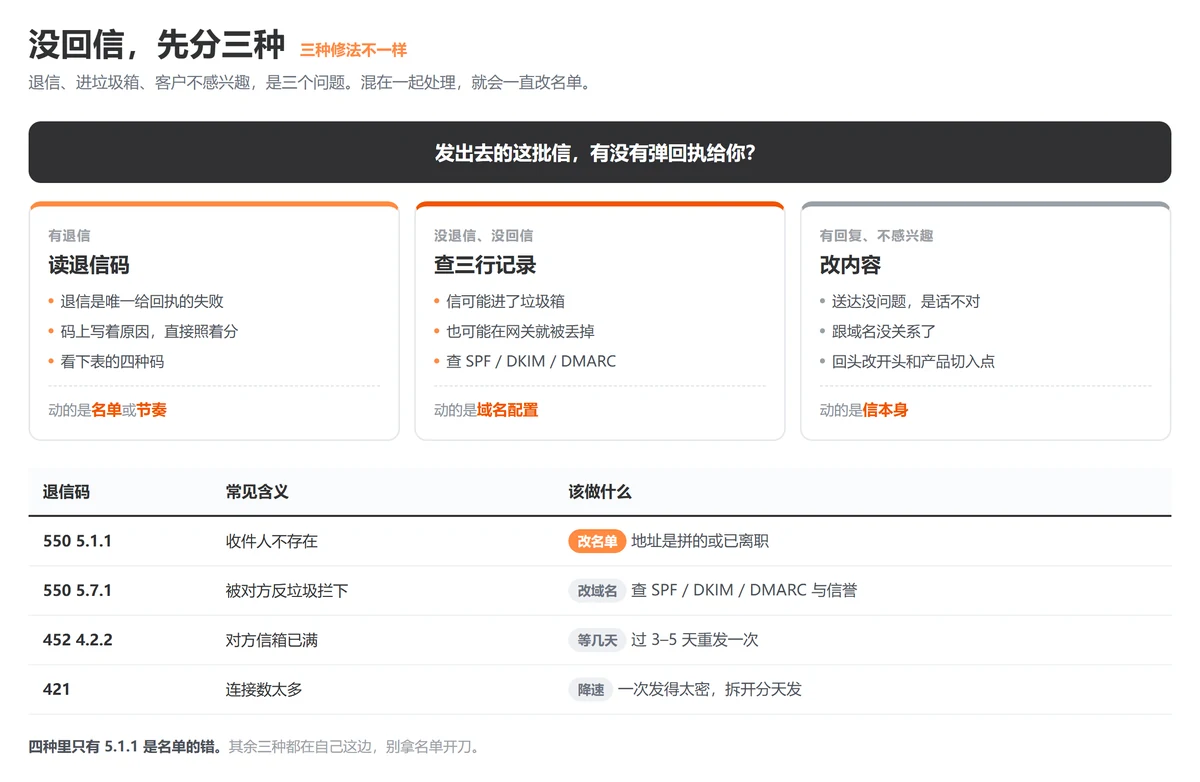Click the text 地址是拼的或已离职

[700, 541]
